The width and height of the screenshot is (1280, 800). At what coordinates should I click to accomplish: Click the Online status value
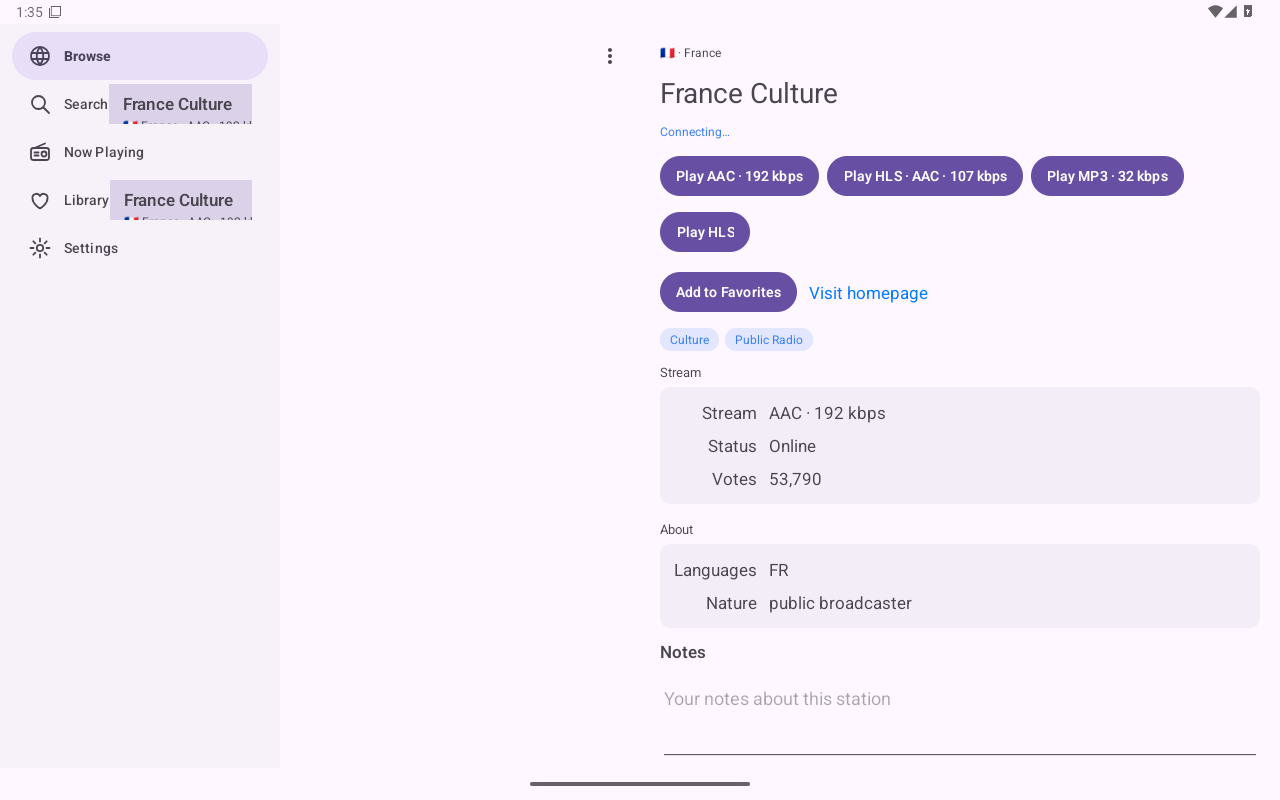pyautogui.click(x=792, y=446)
